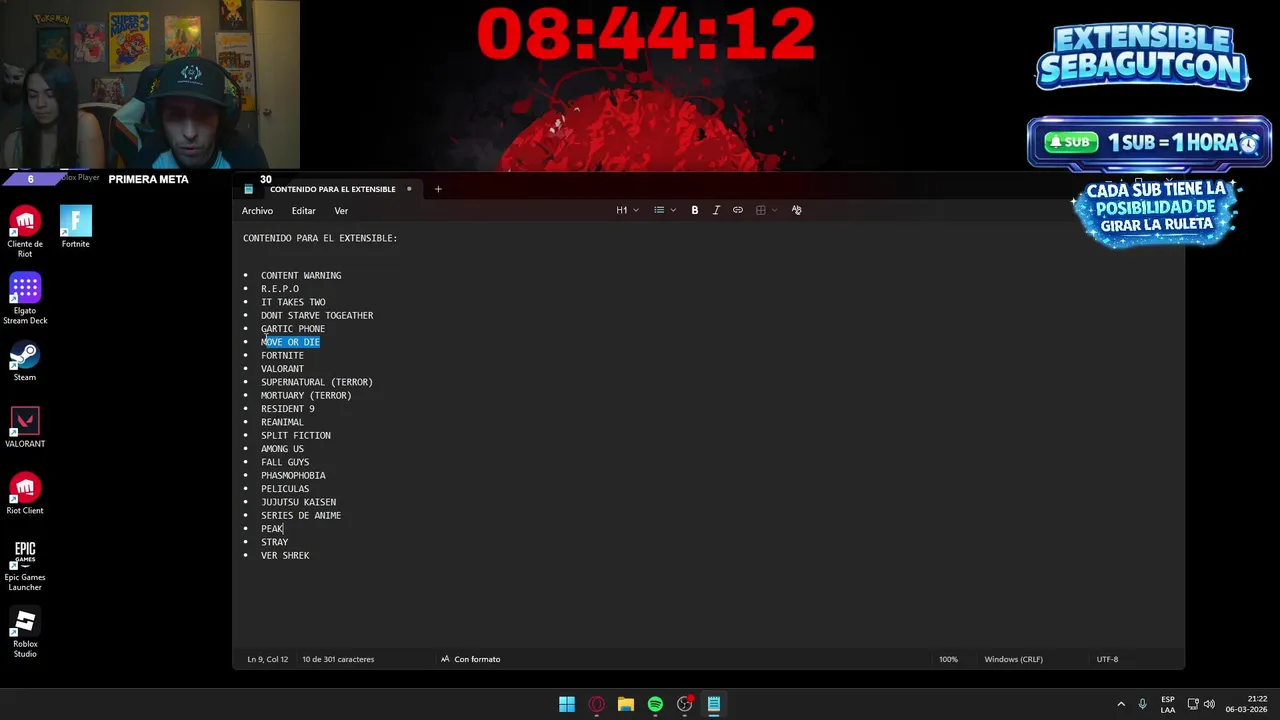Screen dimensions: 1280x720
Task: Click the highlighted MOVE OR DIE line
Action: coord(290,342)
